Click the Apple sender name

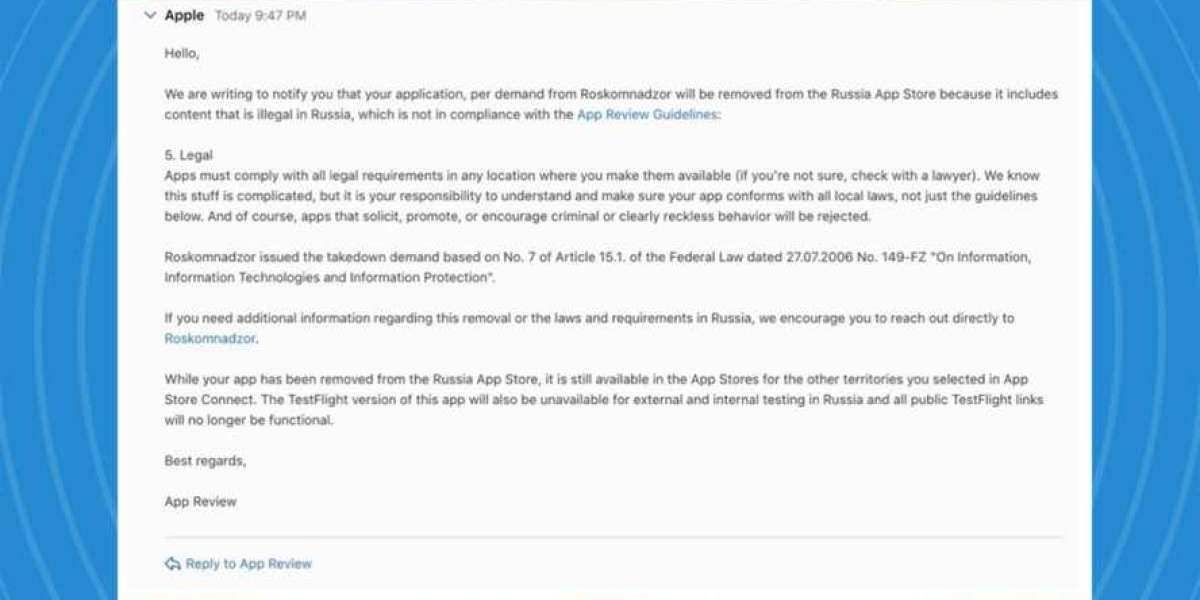pos(184,16)
